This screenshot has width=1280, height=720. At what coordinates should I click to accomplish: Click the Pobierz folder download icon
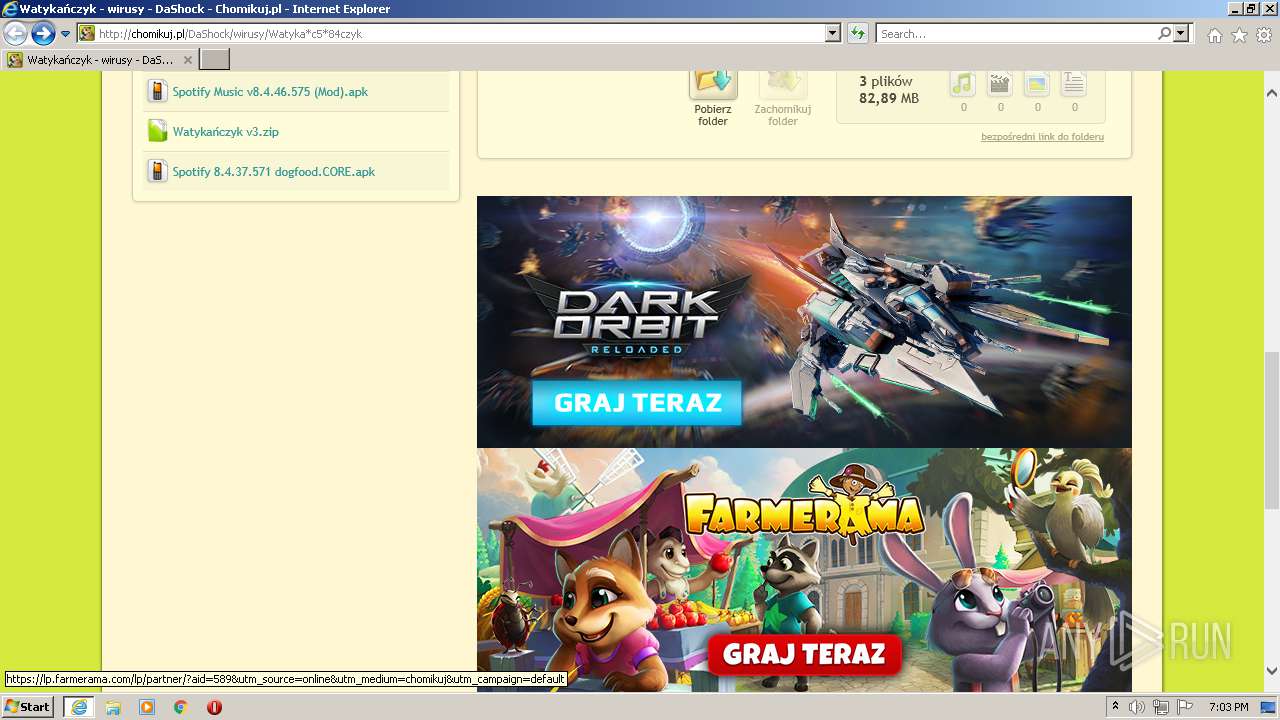point(713,82)
